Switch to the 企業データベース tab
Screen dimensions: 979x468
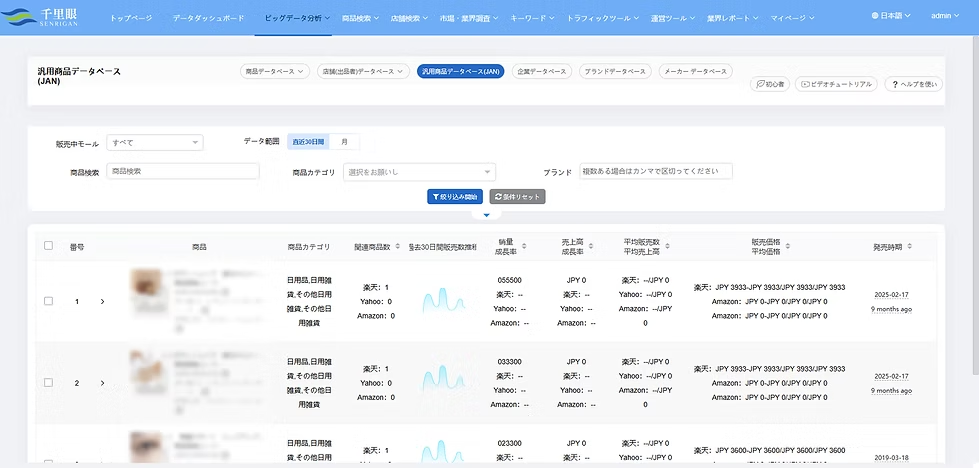(542, 71)
